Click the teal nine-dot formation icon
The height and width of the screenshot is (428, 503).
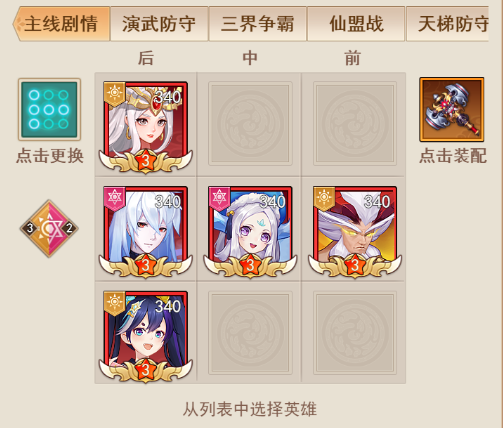pyautogui.click(x=49, y=109)
